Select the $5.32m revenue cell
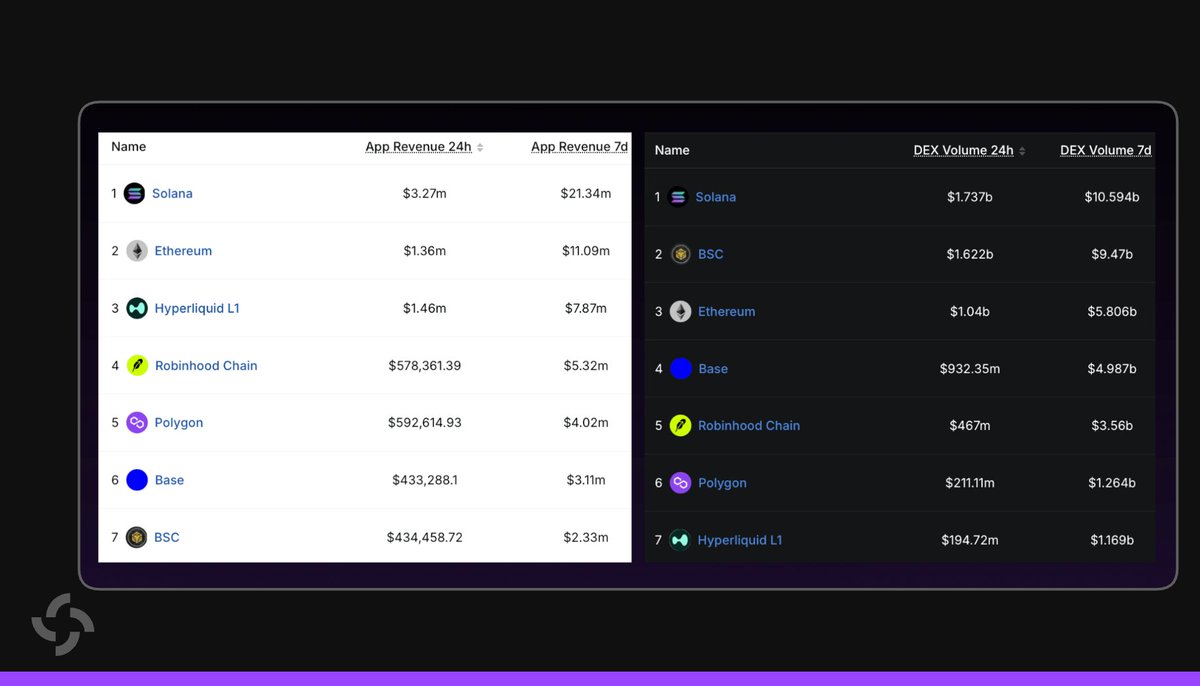Image resolution: width=1200 pixels, height=686 pixels. [585, 365]
